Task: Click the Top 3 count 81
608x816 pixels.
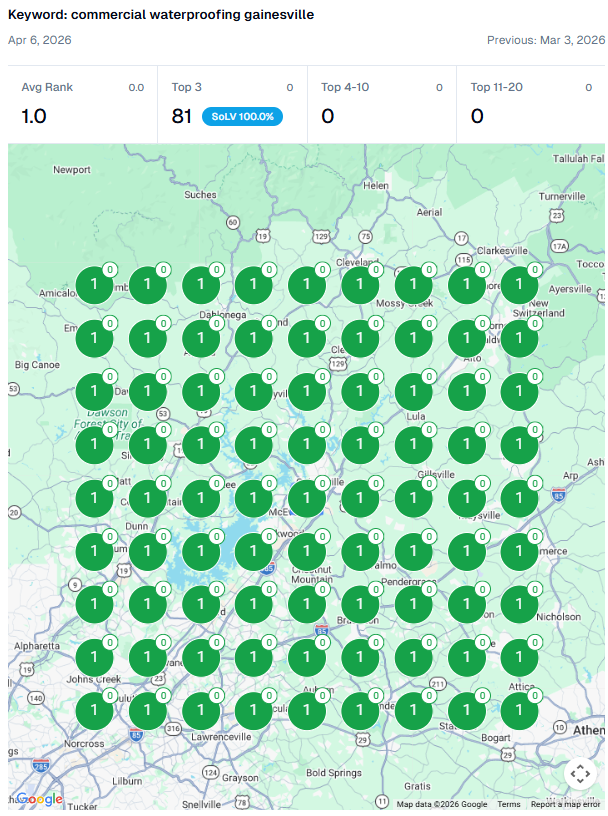Action: [182, 116]
